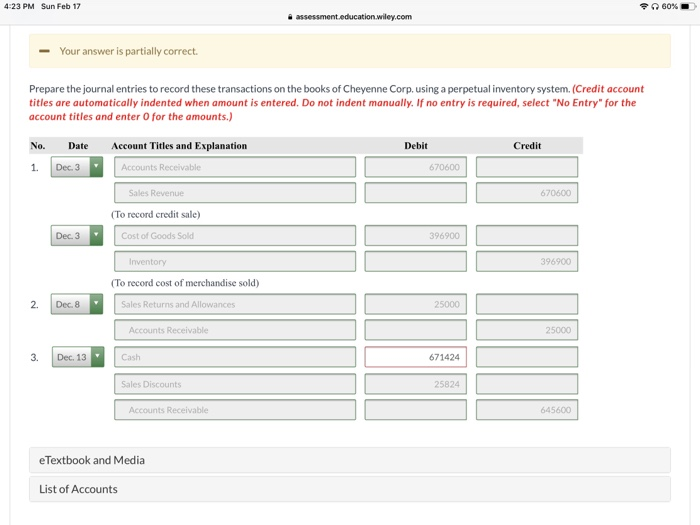Screen dimensions: 700x525
Task: Click the Sales Returns and Allowances field
Action: pyautogui.click(x=235, y=304)
